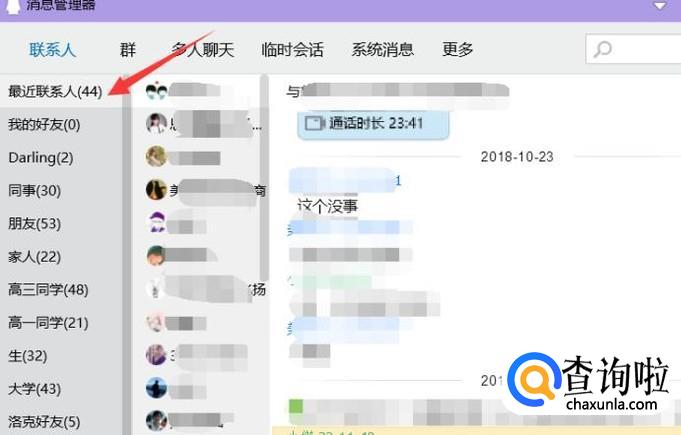Select contact with twin cartoon avatar

[x=156, y=90]
